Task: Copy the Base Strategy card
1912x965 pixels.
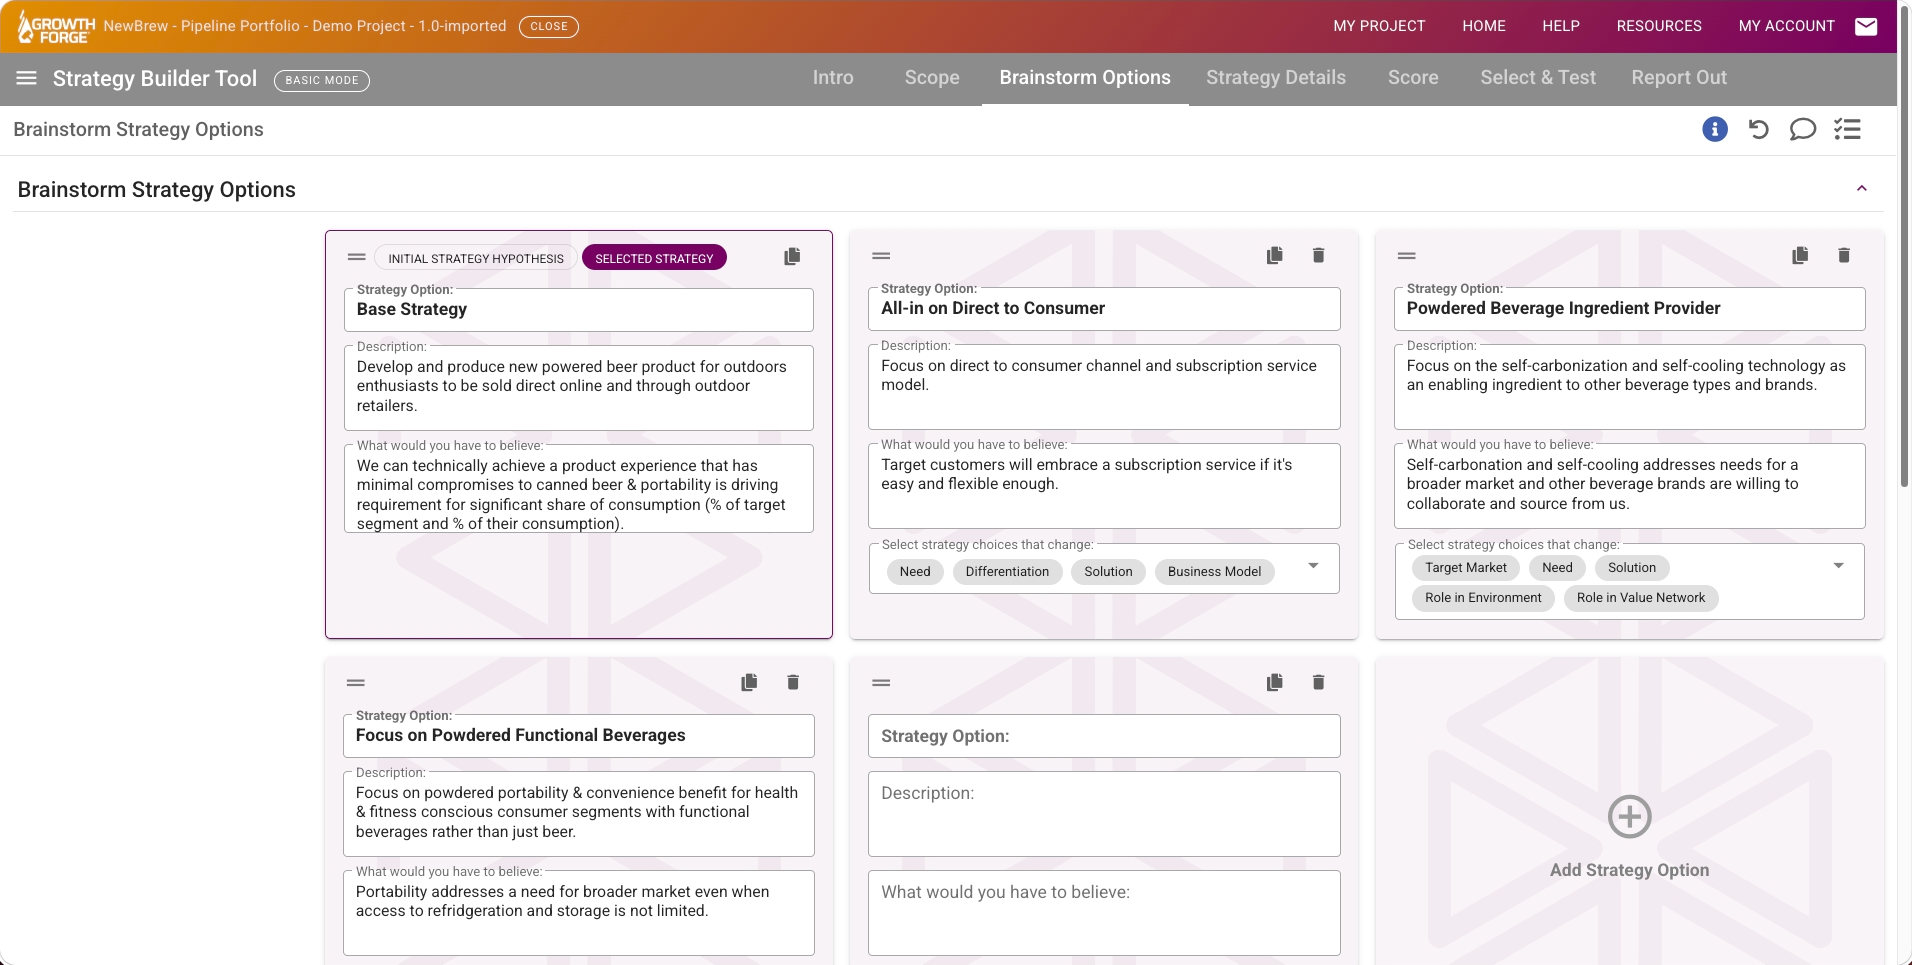Action: pos(792,257)
